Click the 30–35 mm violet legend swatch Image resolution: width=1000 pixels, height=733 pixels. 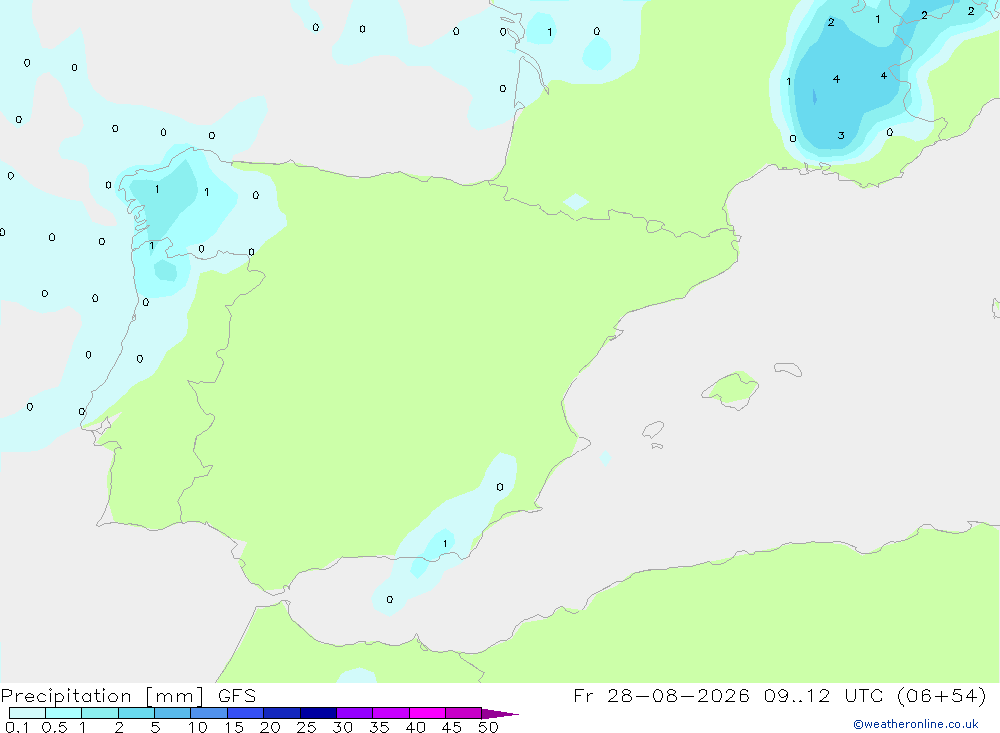pos(355,713)
